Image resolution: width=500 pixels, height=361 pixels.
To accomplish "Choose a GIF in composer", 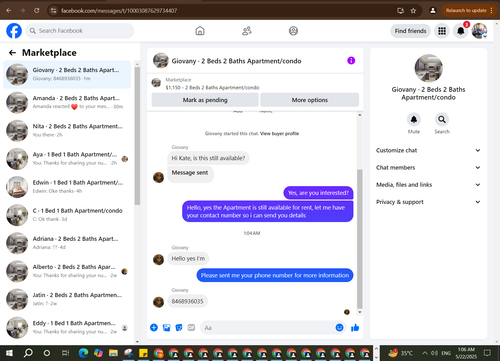I will point(191,328).
